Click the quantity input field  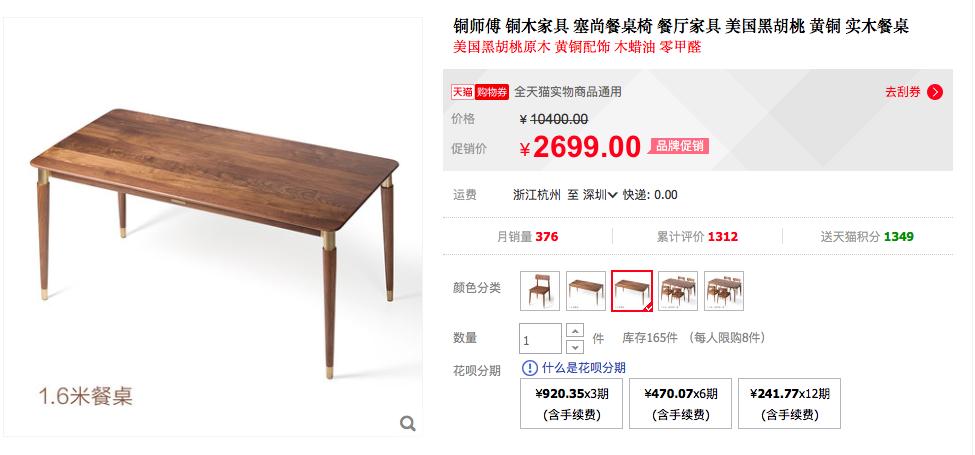540,339
